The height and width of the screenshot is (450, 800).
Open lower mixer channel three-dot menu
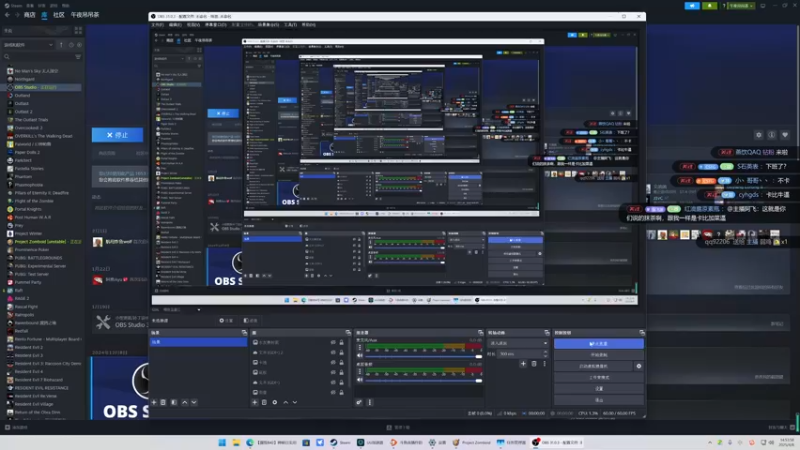click(360, 372)
